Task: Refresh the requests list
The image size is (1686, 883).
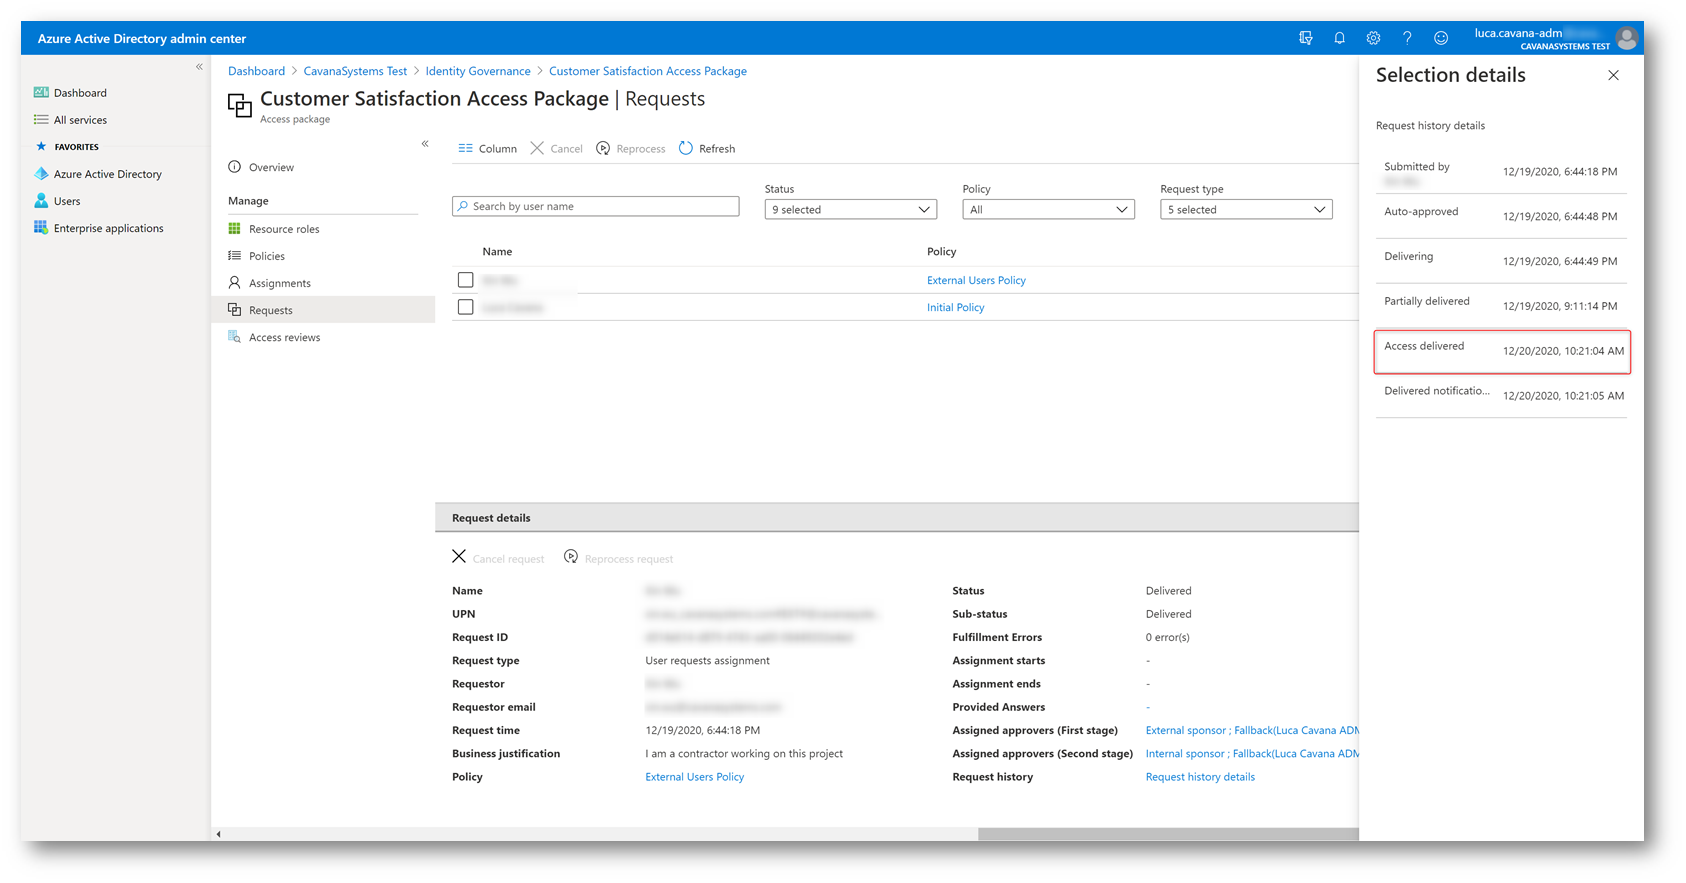Action: pyautogui.click(x=707, y=148)
